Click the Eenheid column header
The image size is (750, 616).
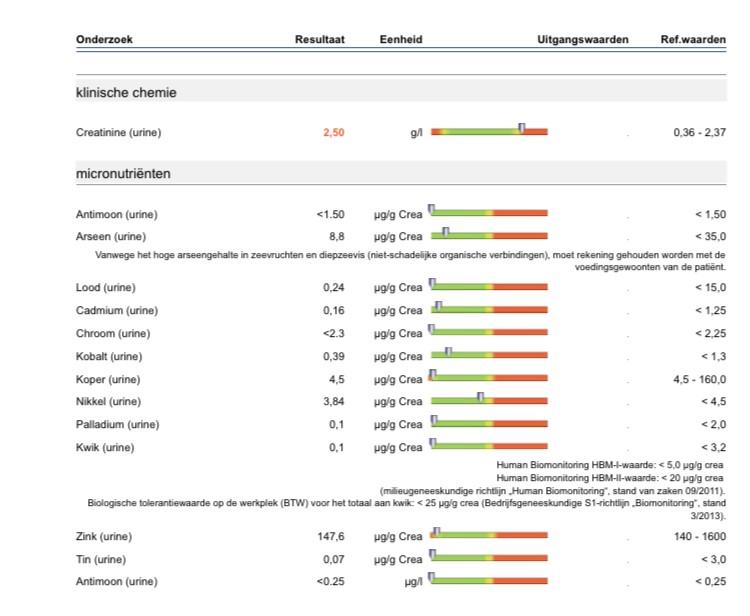pos(401,40)
